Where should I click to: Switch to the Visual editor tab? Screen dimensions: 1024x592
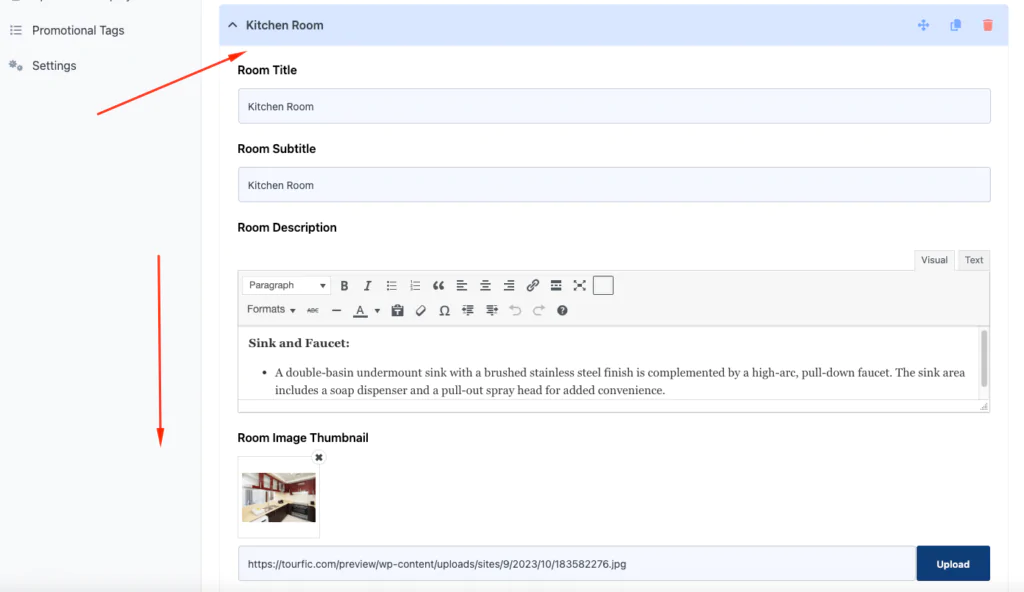[x=934, y=259]
